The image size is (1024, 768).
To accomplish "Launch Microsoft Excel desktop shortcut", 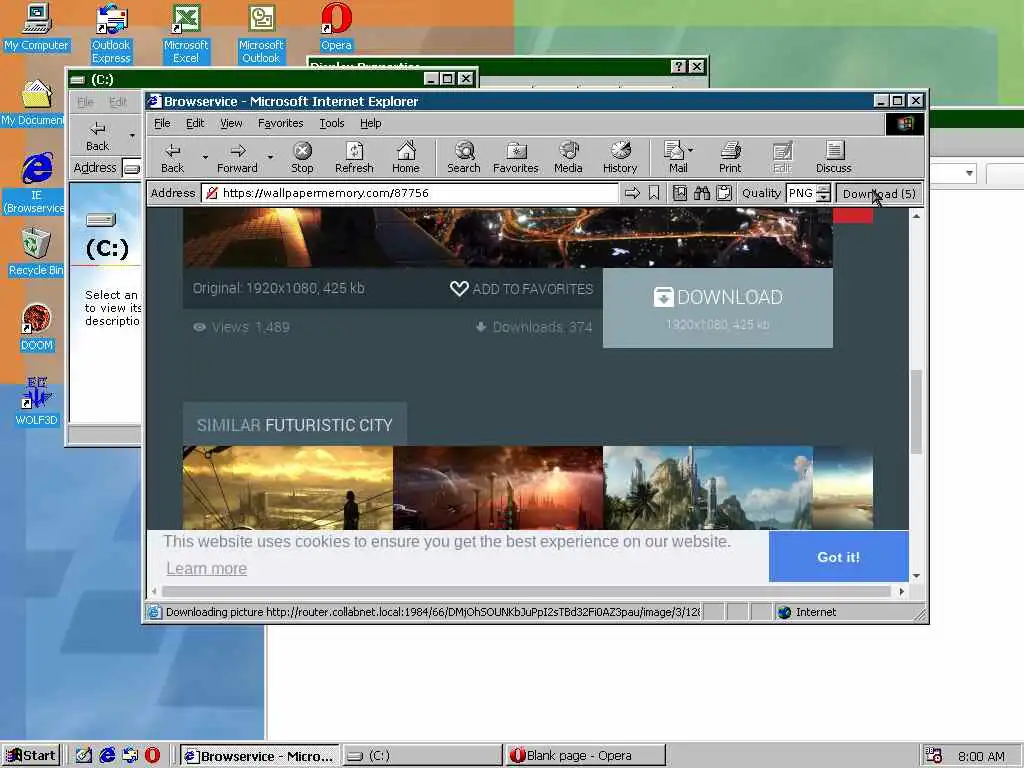I will coord(186,33).
